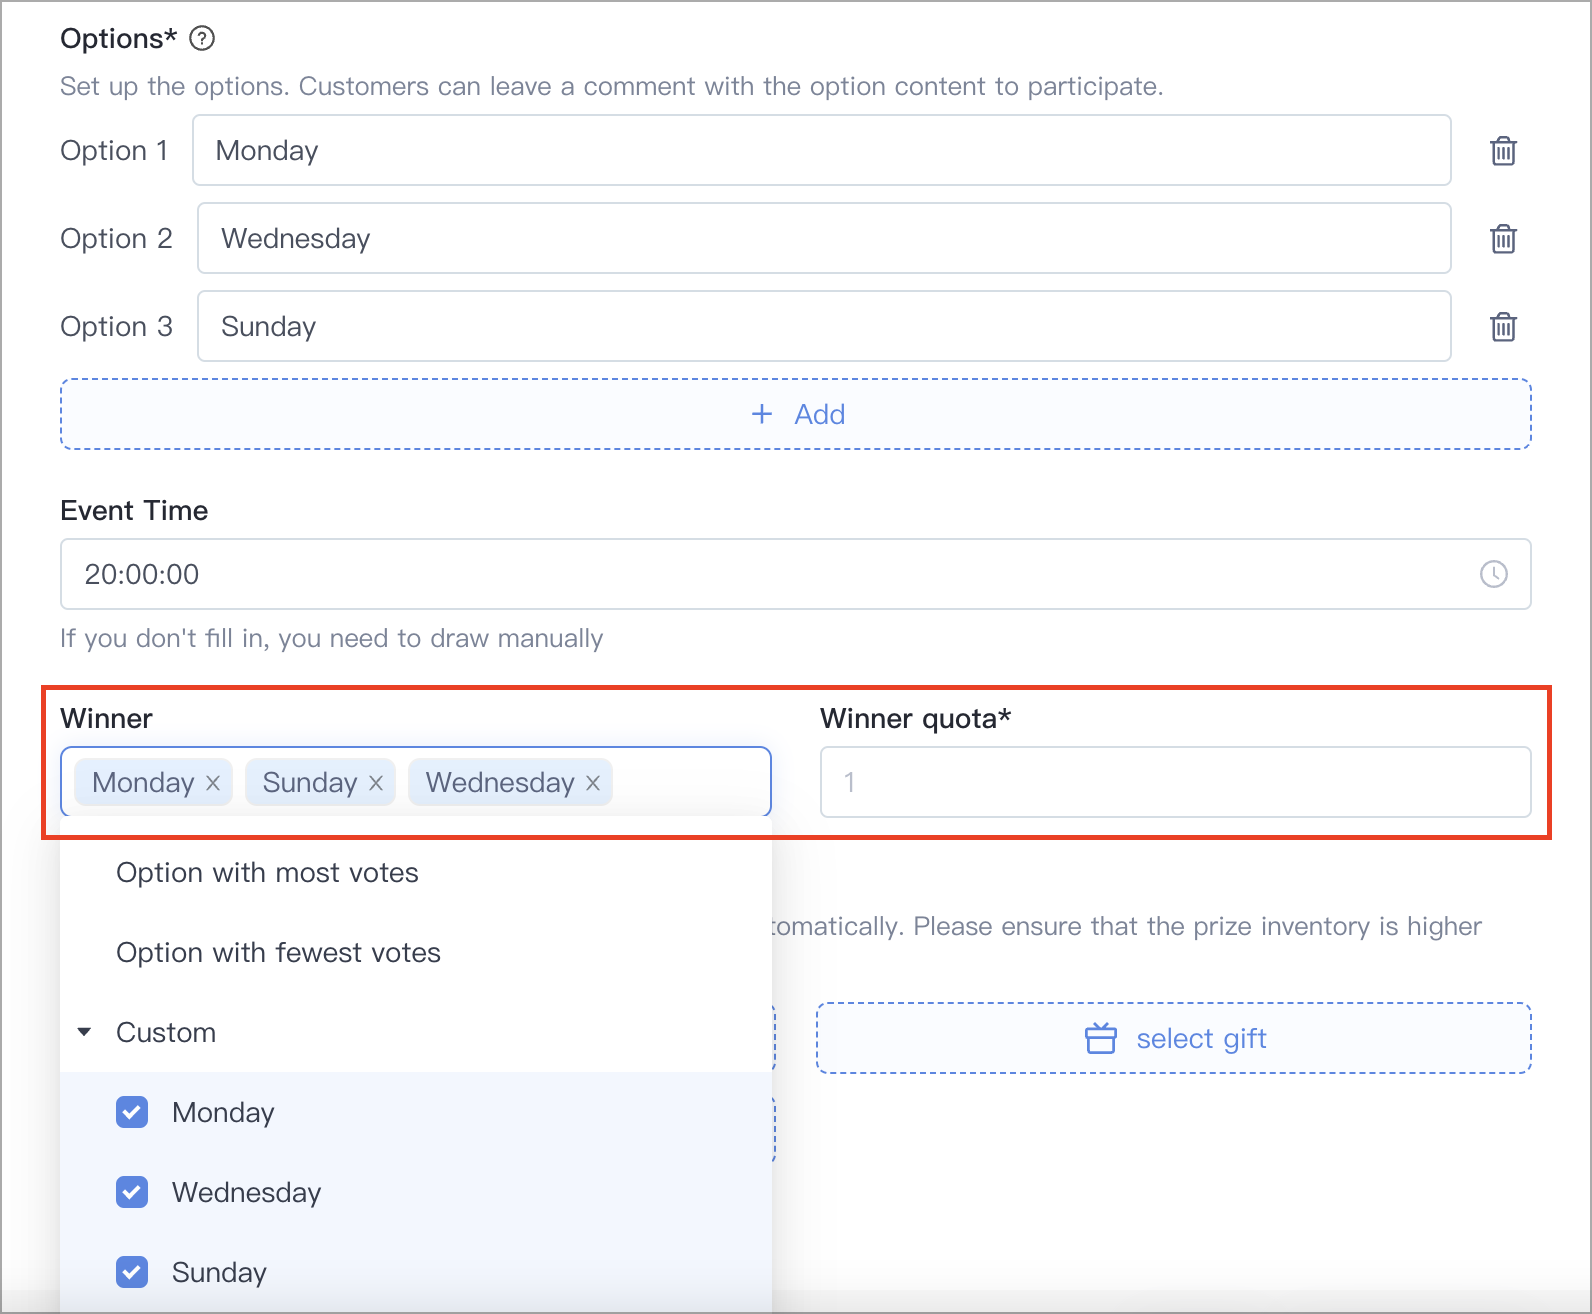The width and height of the screenshot is (1592, 1314).
Task: Uncheck the Sunday checkbox in the dropdown
Action: pos(132,1272)
